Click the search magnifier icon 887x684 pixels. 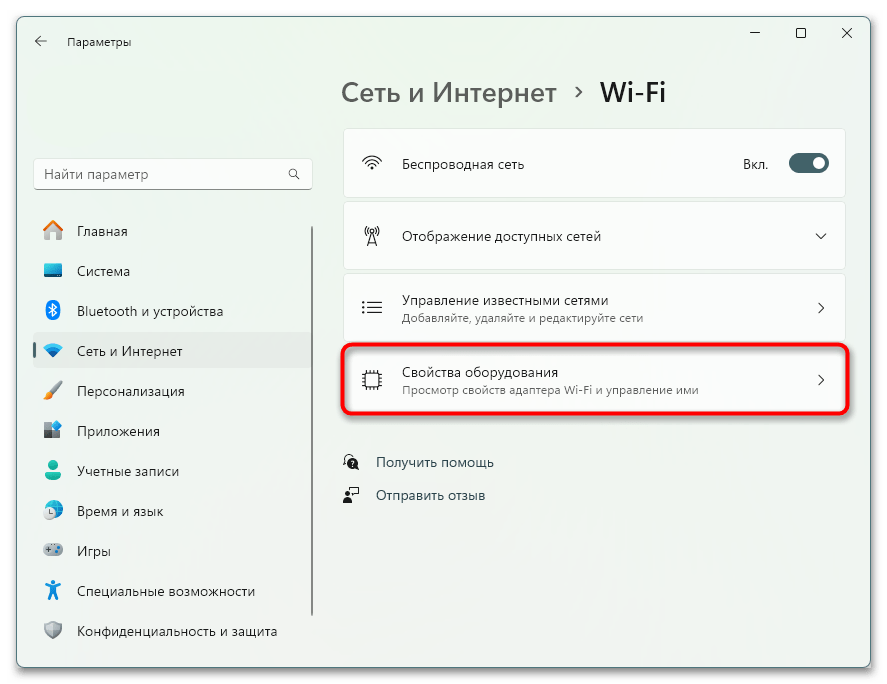click(294, 174)
